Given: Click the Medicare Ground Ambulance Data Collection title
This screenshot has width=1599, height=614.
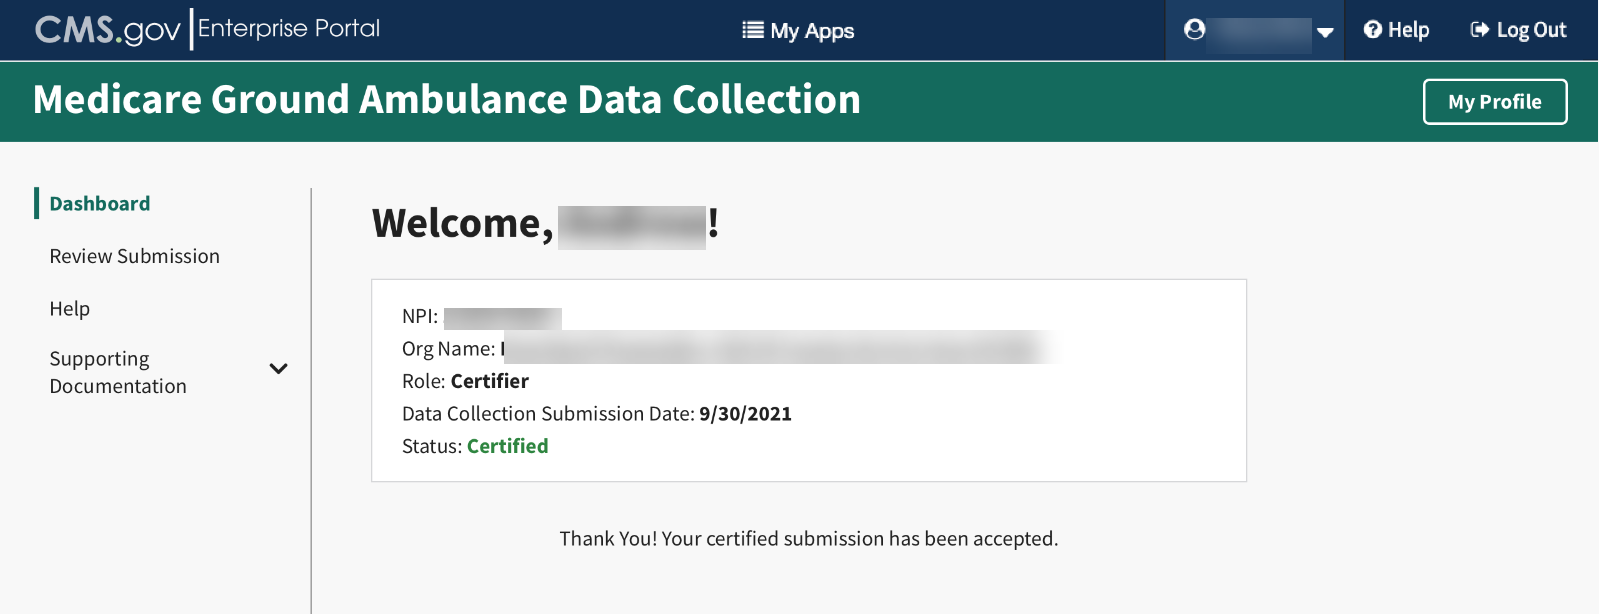Looking at the screenshot, I should pyautogui.click(x=447, y=100).
